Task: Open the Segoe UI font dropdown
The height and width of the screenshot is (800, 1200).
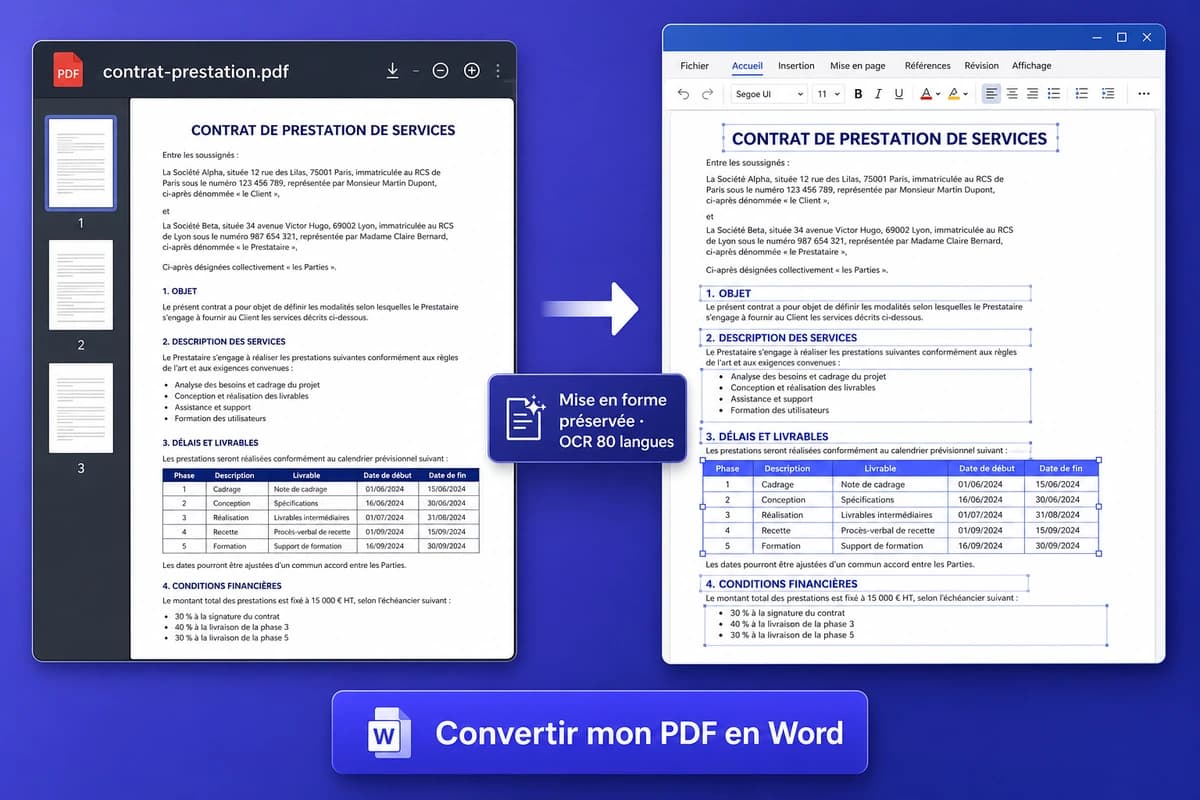Action: tap(768, 94)
